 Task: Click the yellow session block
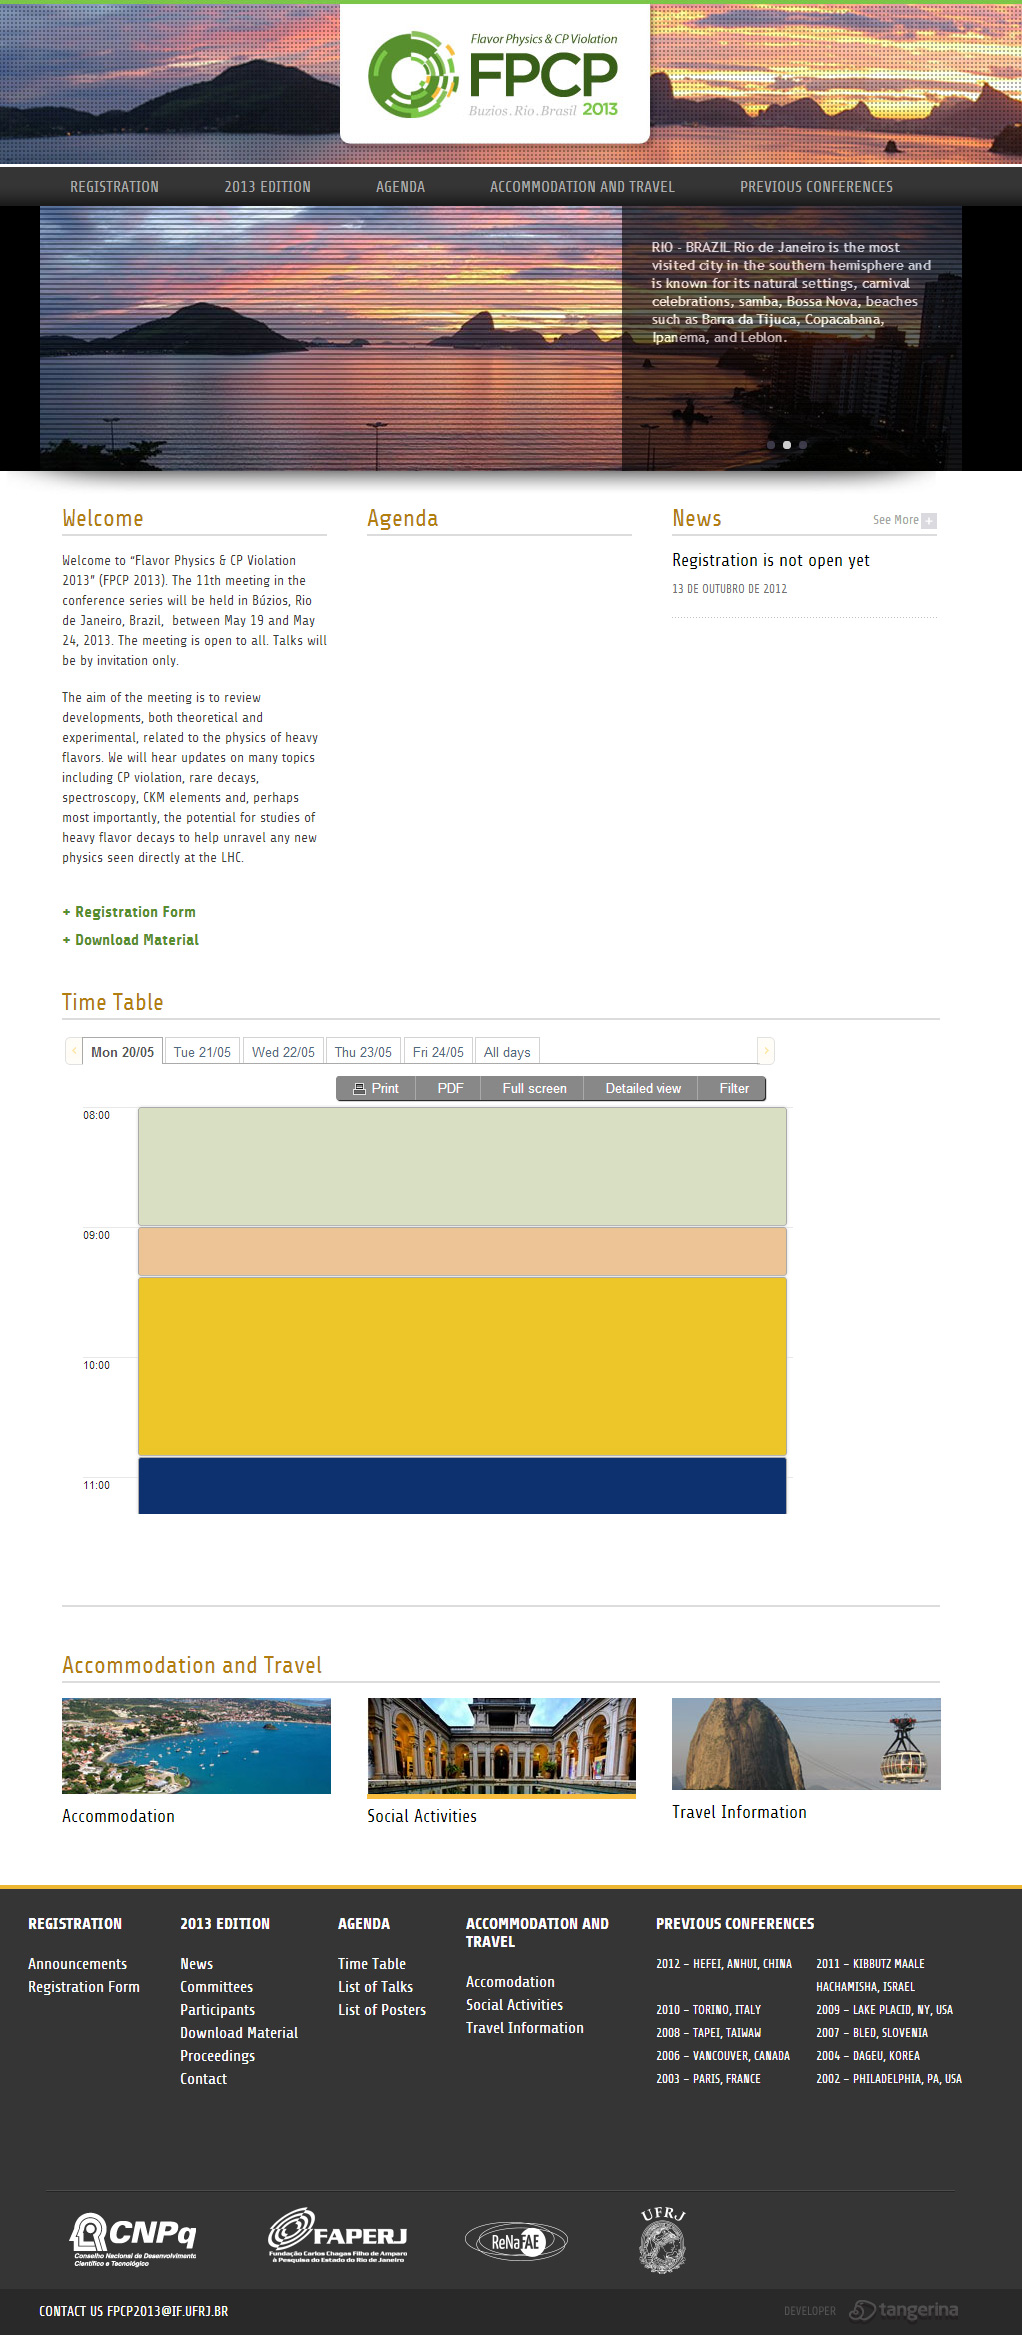(462, 1366)
